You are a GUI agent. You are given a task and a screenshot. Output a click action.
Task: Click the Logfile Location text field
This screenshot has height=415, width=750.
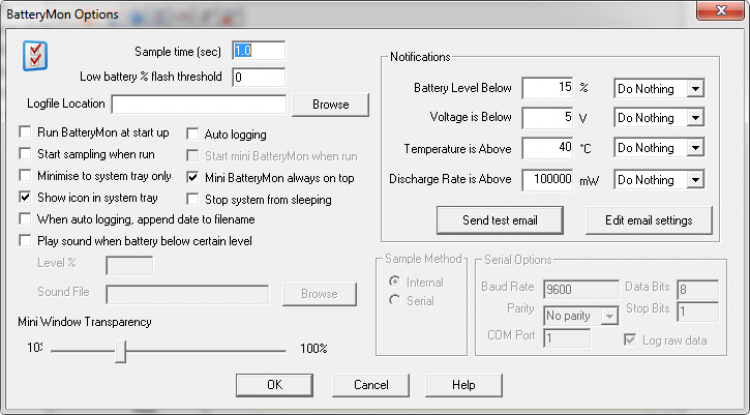[199, 104]
